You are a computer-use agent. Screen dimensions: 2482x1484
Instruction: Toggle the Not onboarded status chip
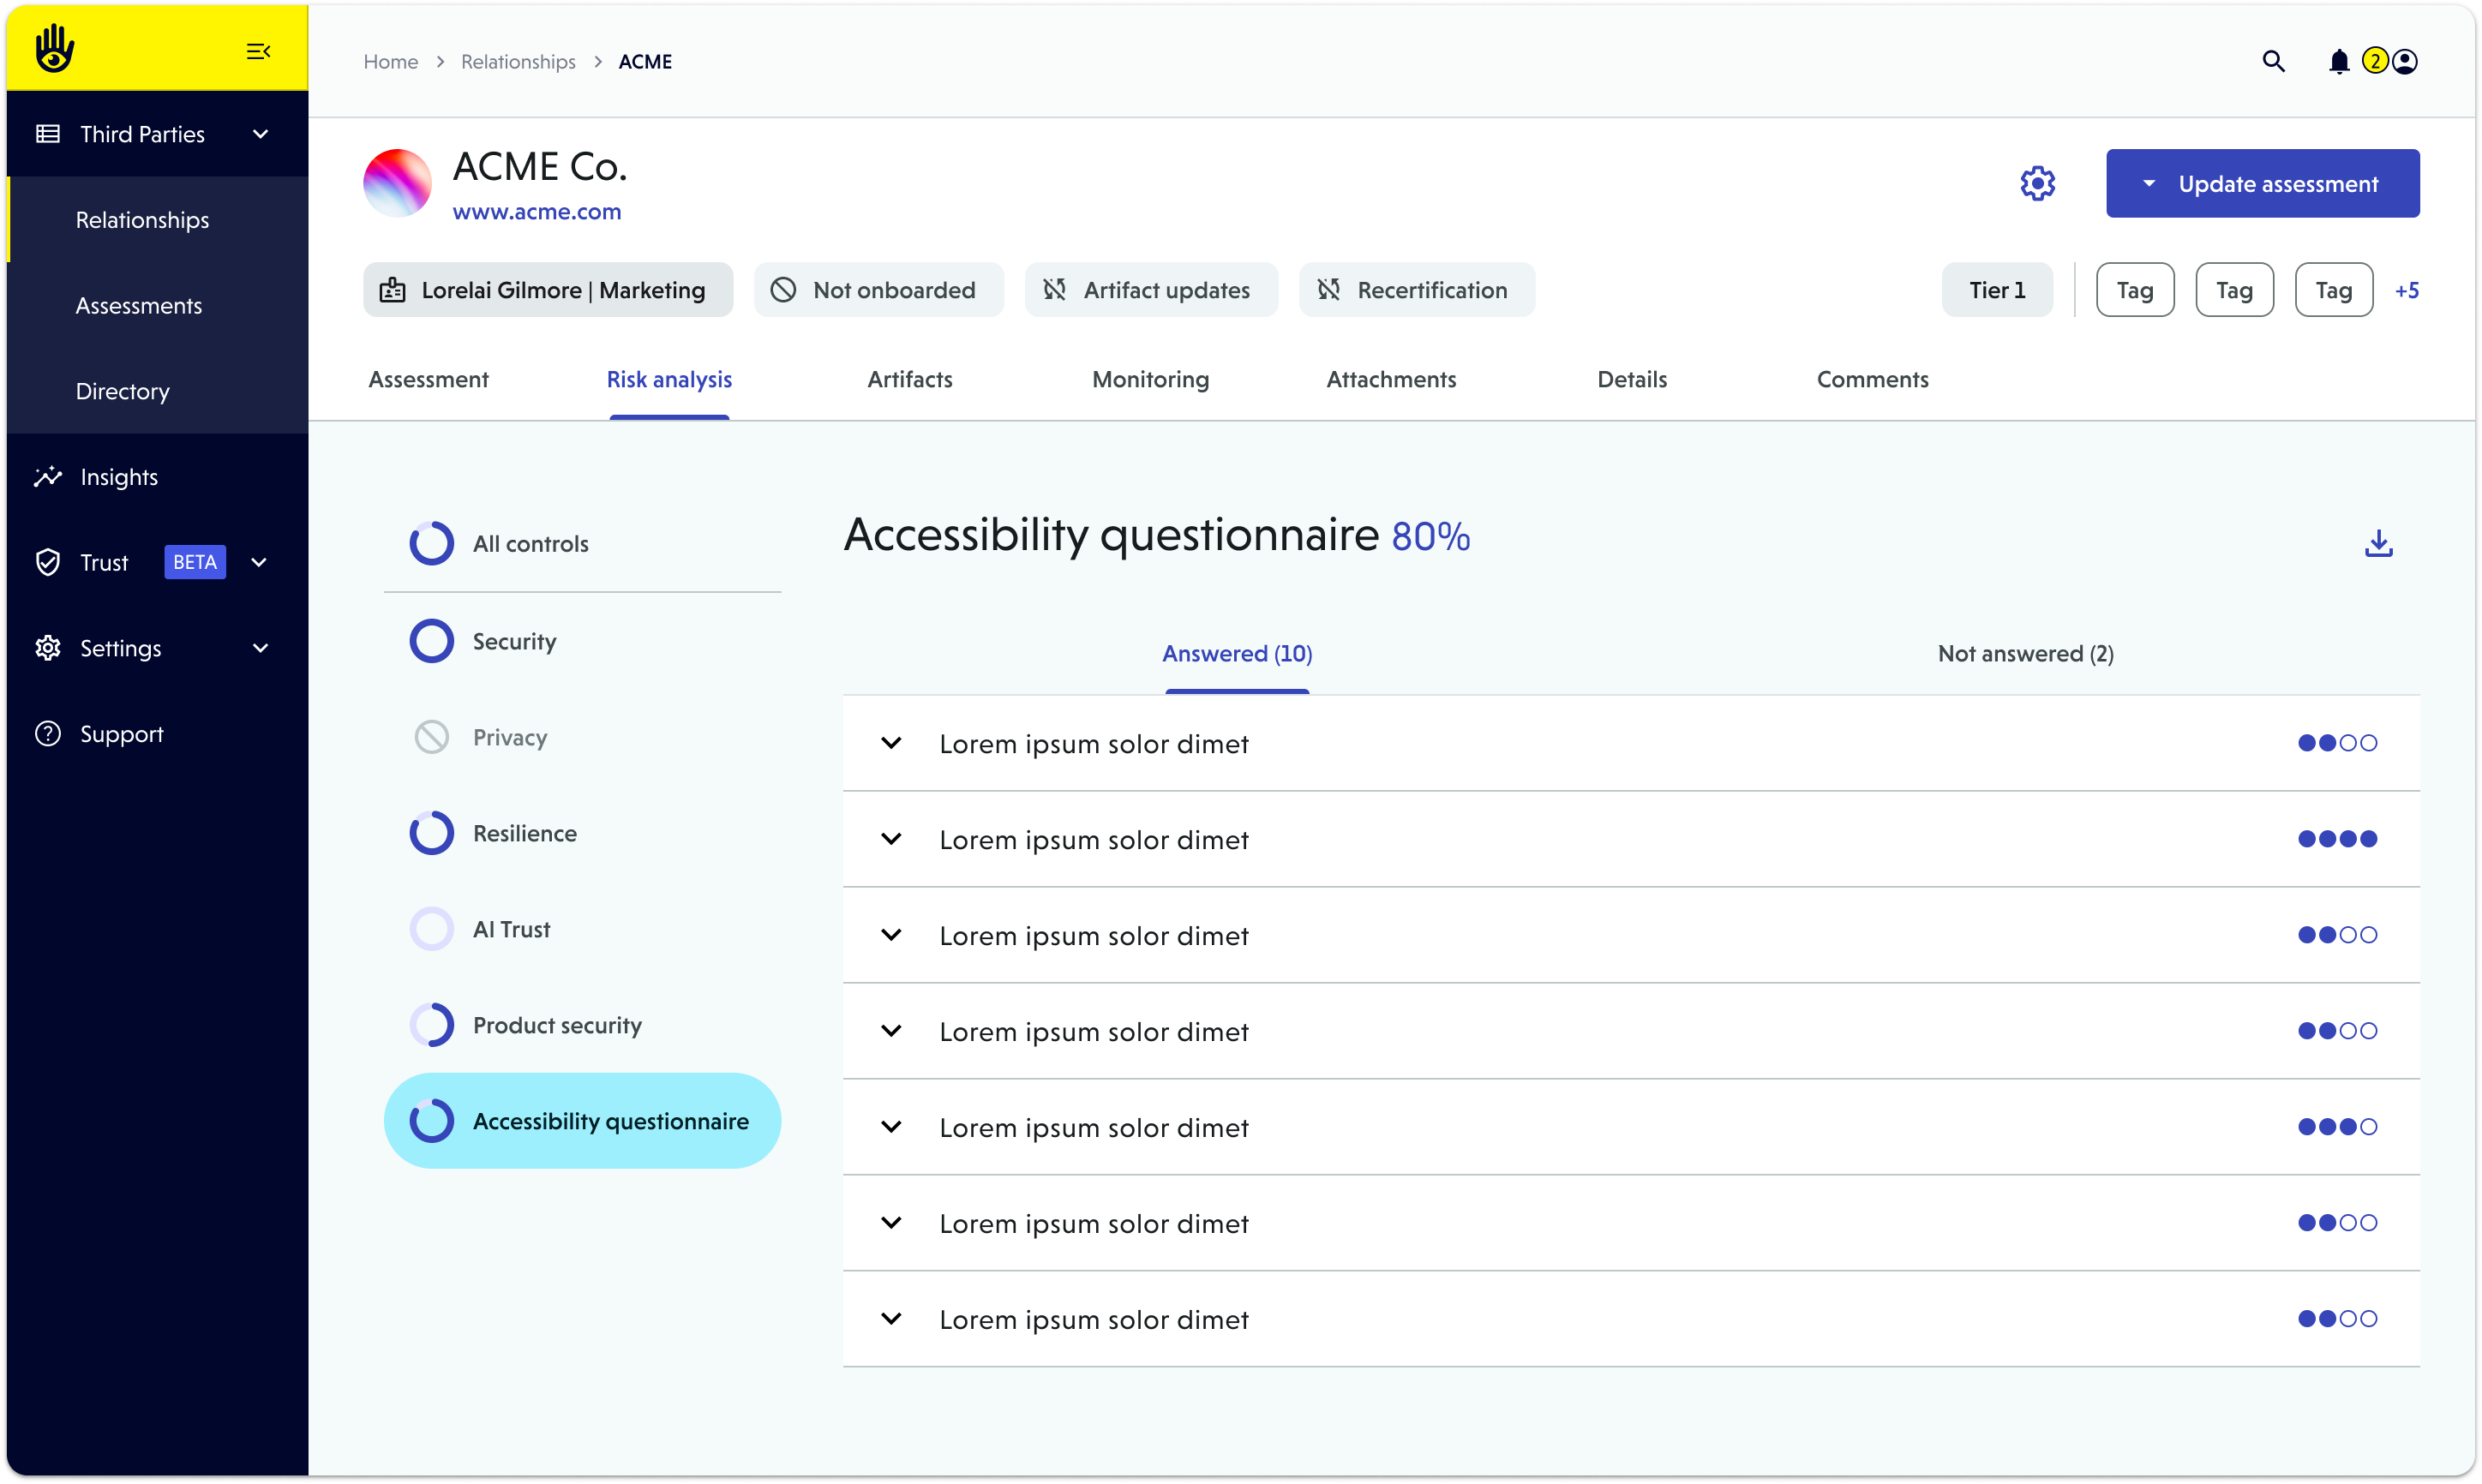coord(878,290)
